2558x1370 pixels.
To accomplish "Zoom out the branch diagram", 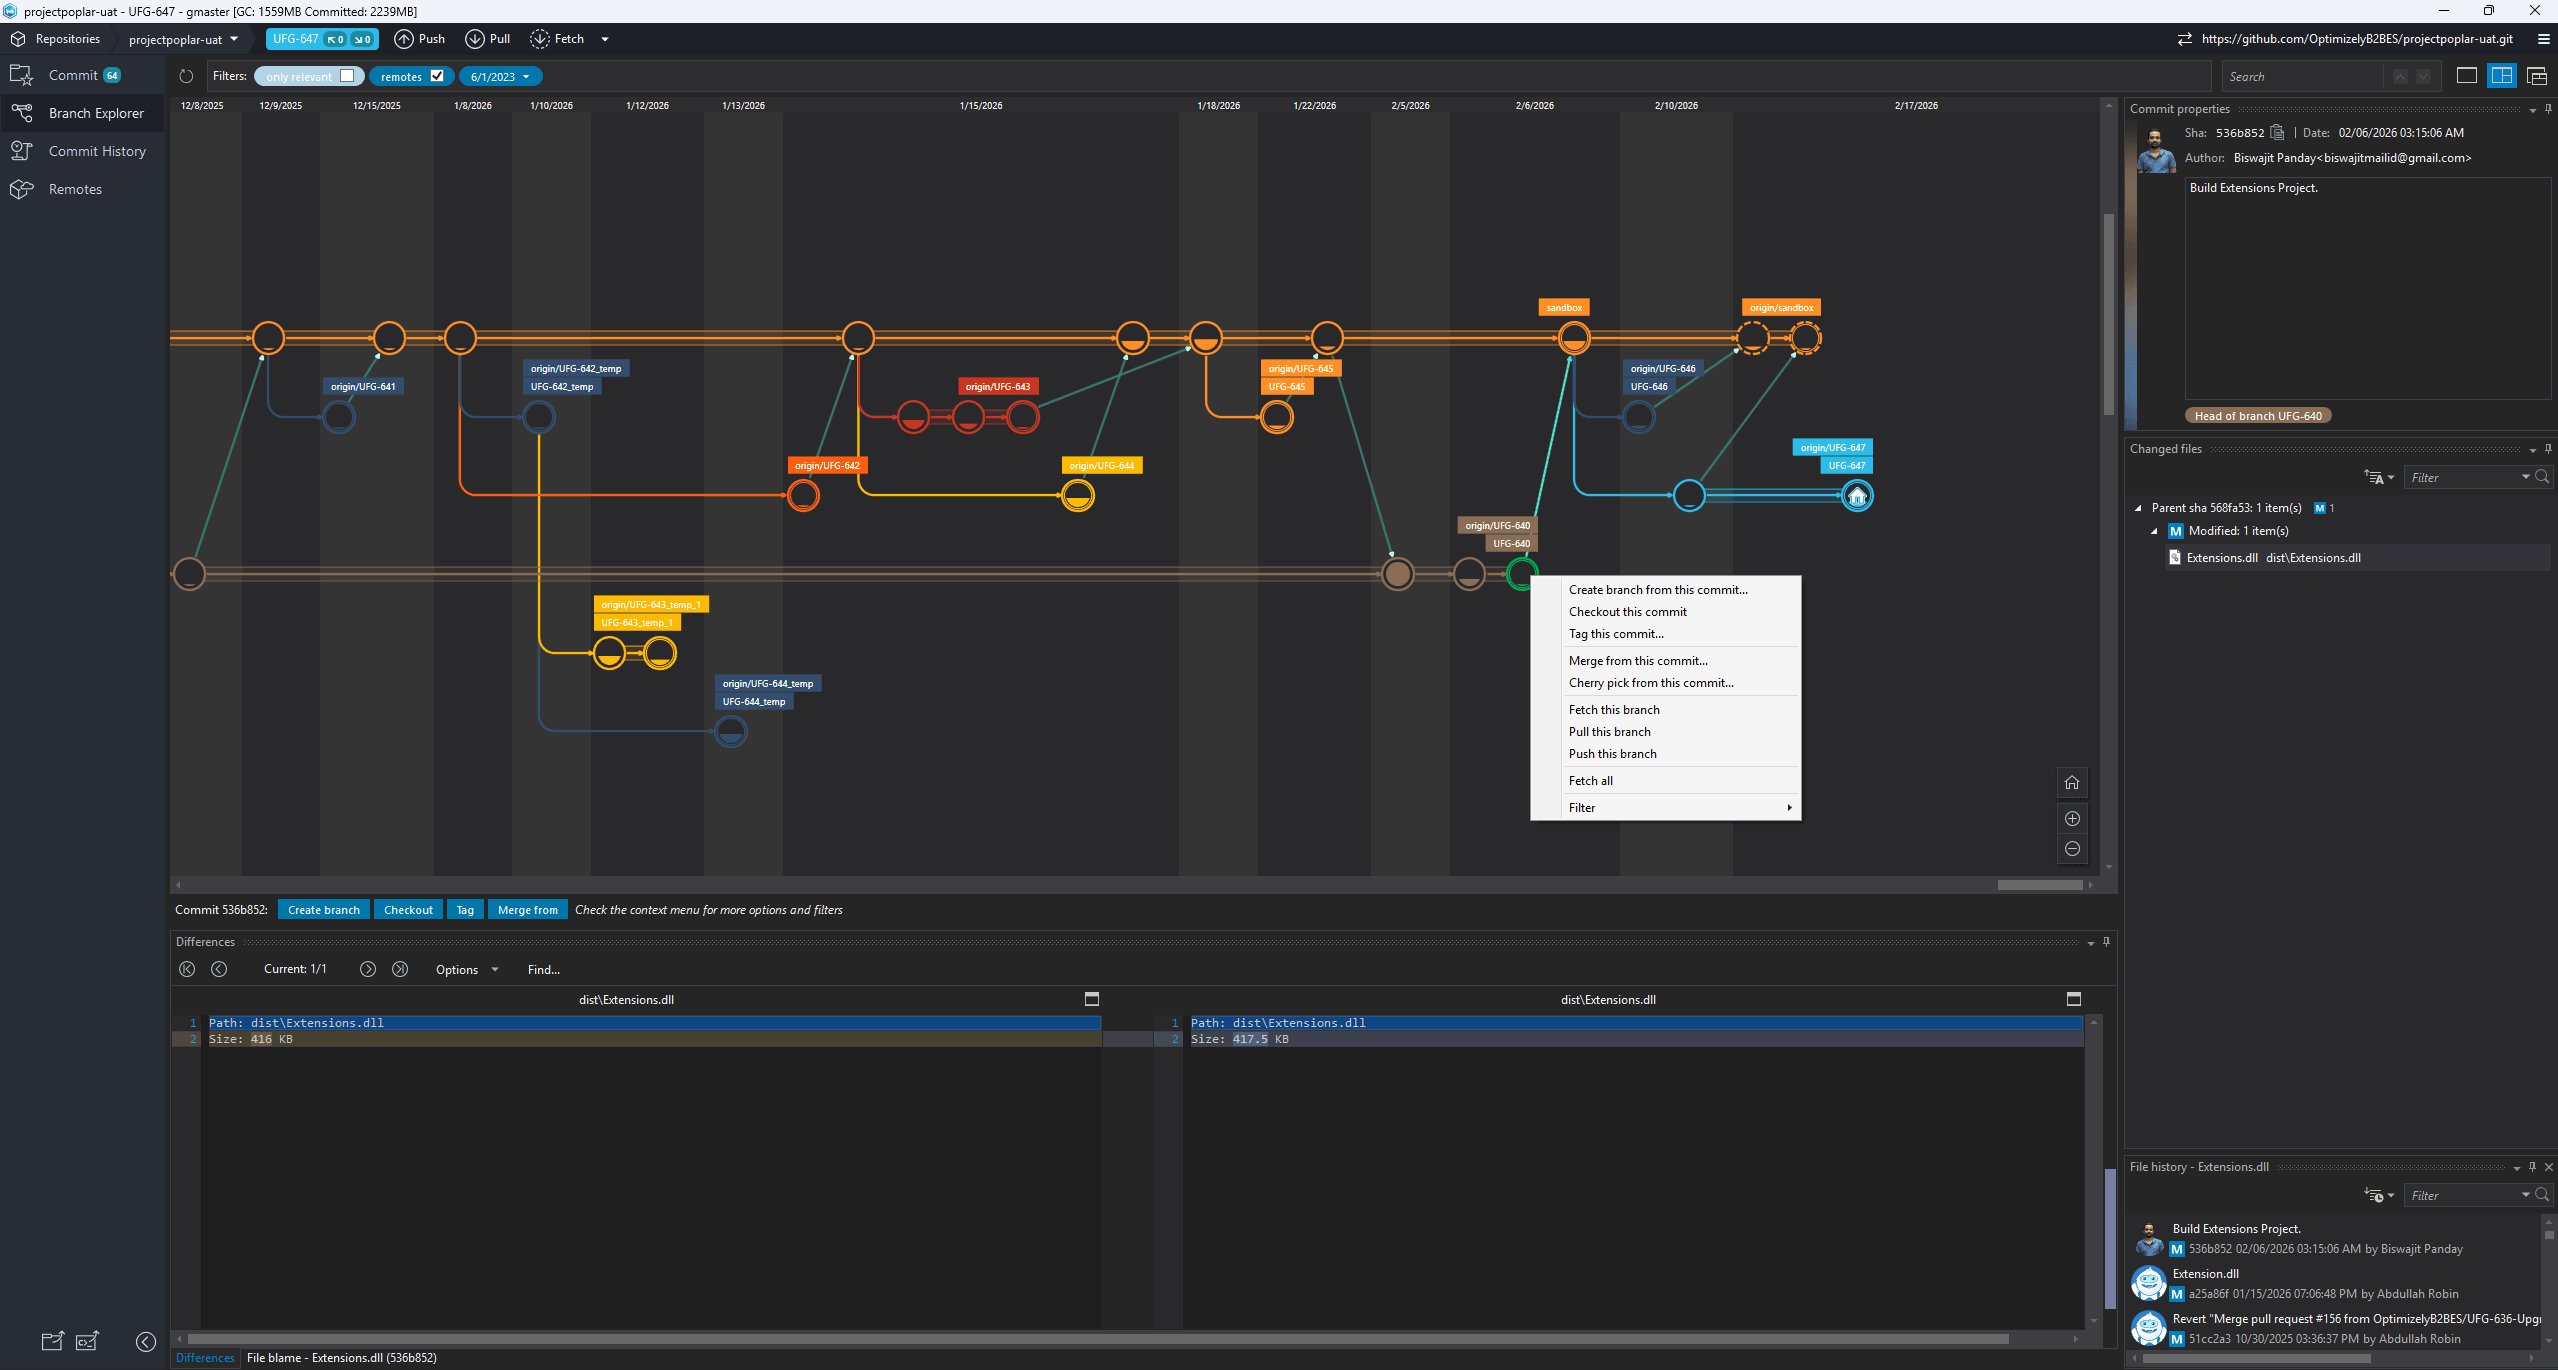I will click(x=2072, y=848).
